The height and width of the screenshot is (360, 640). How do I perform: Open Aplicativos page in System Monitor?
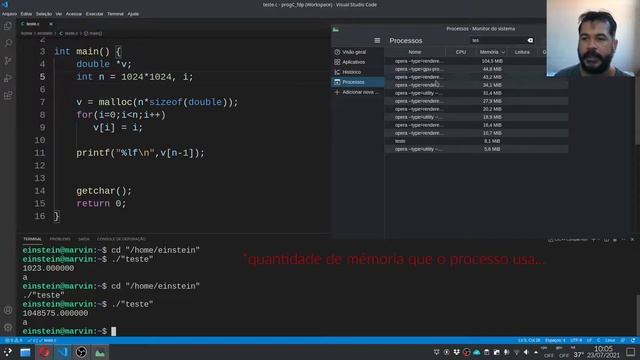(x=358, y=62)
